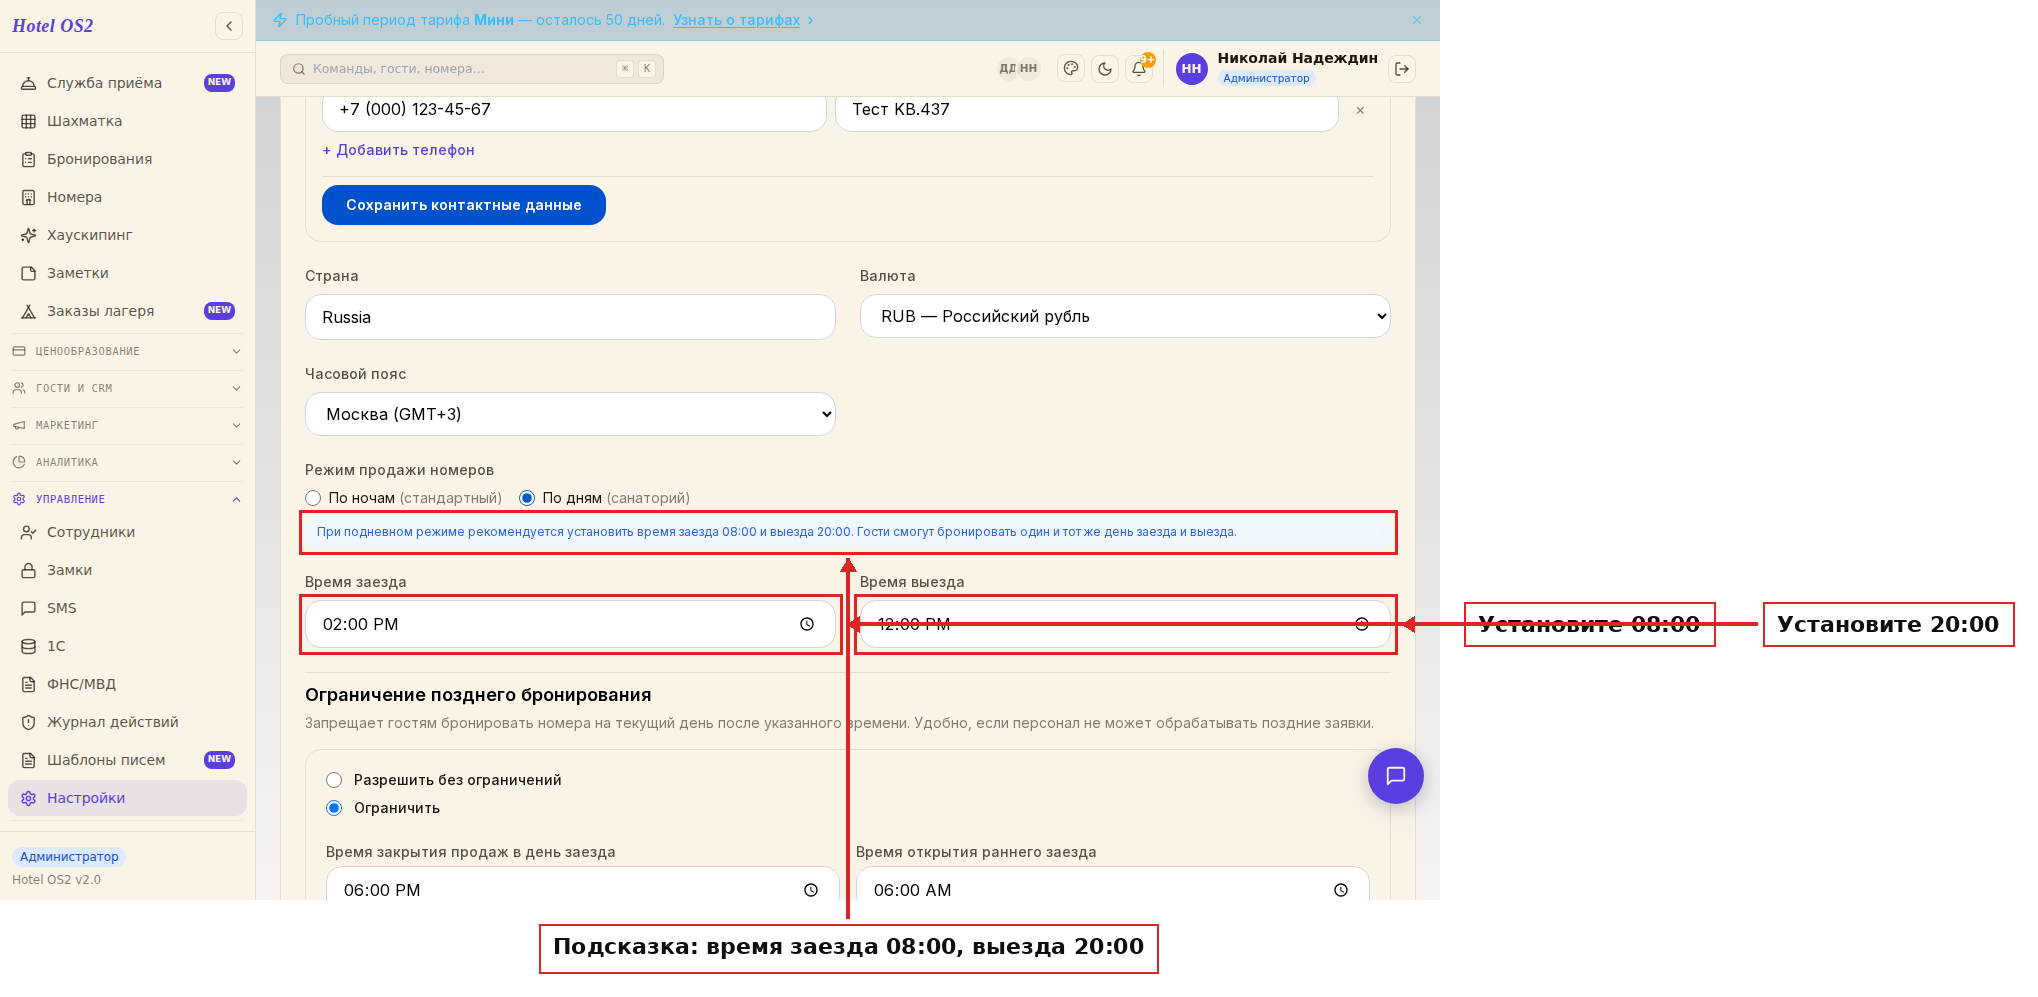This screenshot has width=2038, height=997.
Task: Collapse Управление section
Action: point(127,499)
